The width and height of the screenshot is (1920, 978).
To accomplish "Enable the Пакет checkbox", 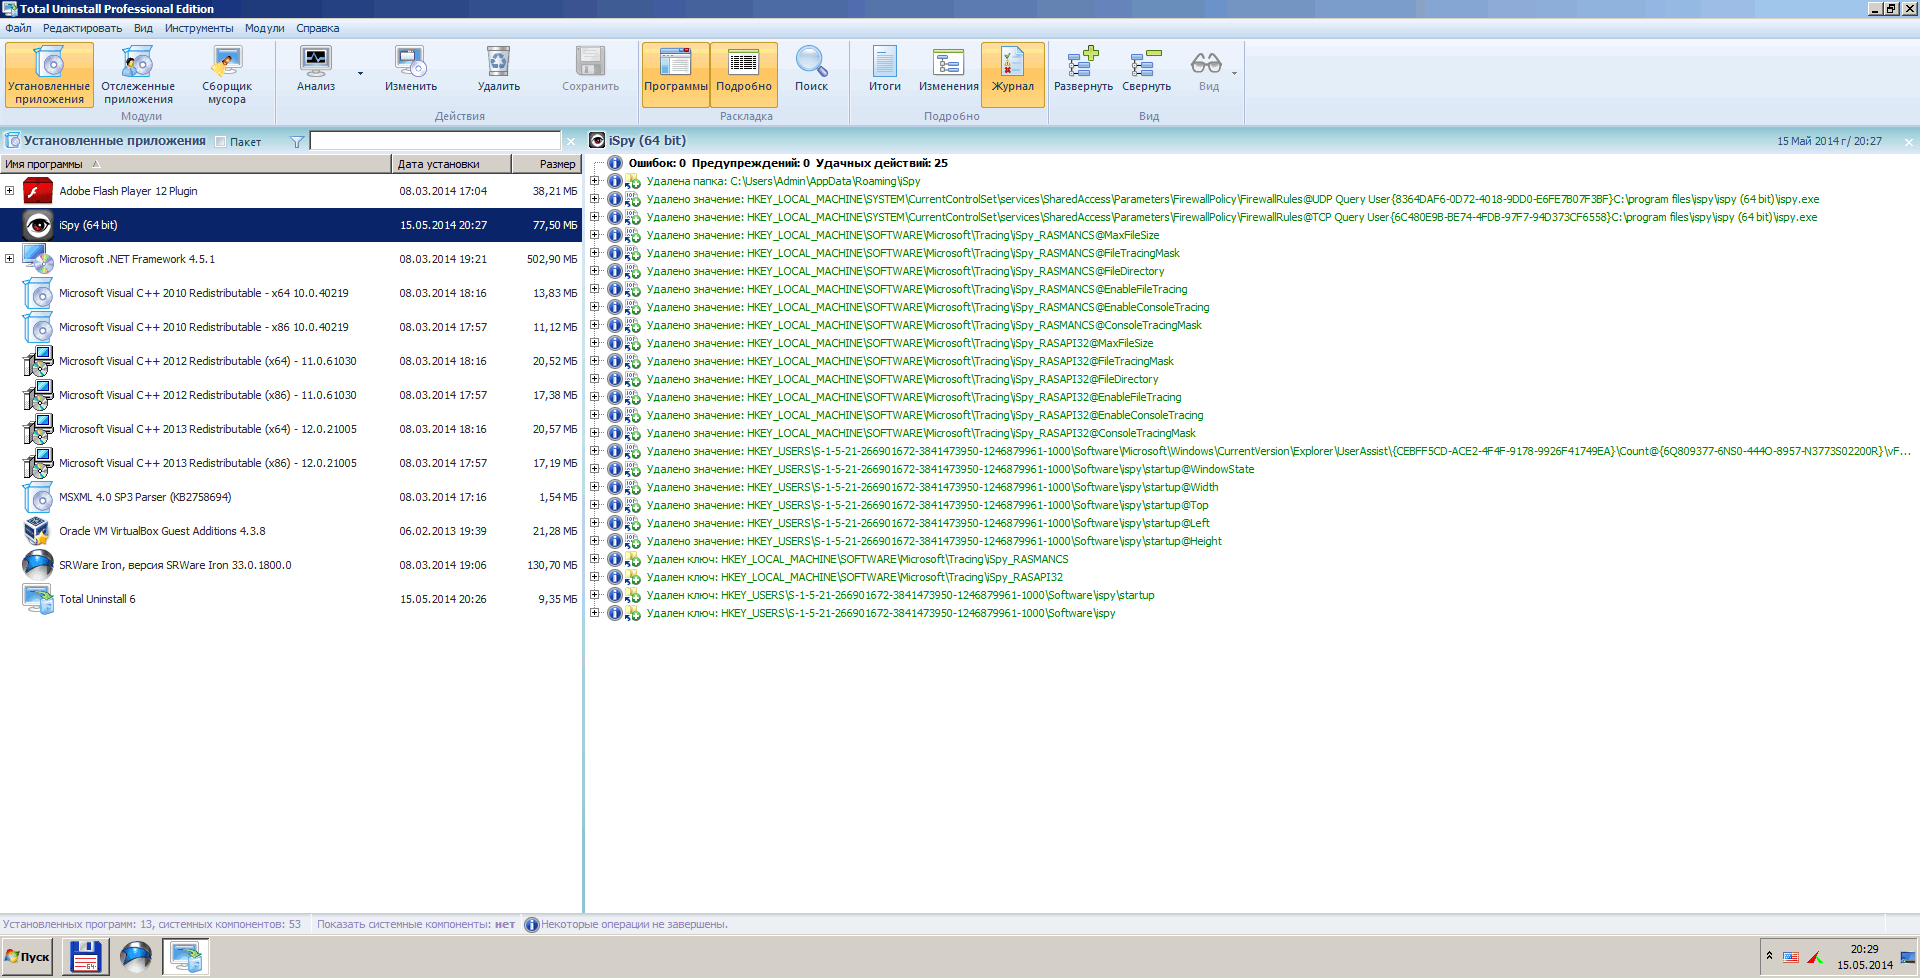I will (221, 142).
